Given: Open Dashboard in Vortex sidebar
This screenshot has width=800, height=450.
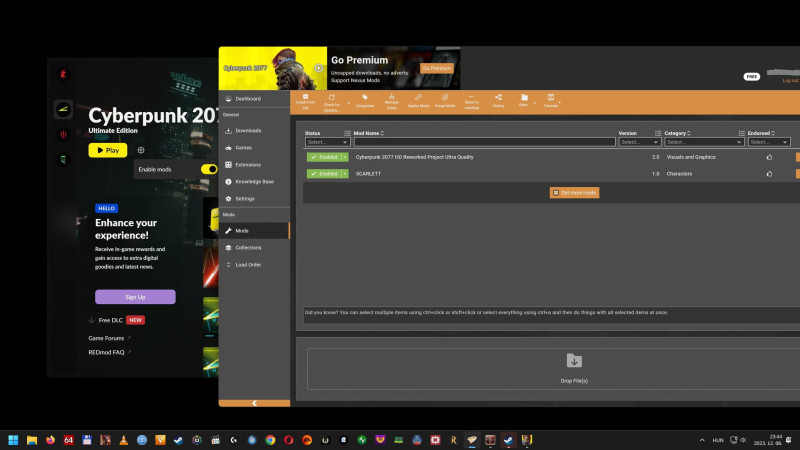Looking at the screenshot, I should pyautogui.click(x=254, y=99).
